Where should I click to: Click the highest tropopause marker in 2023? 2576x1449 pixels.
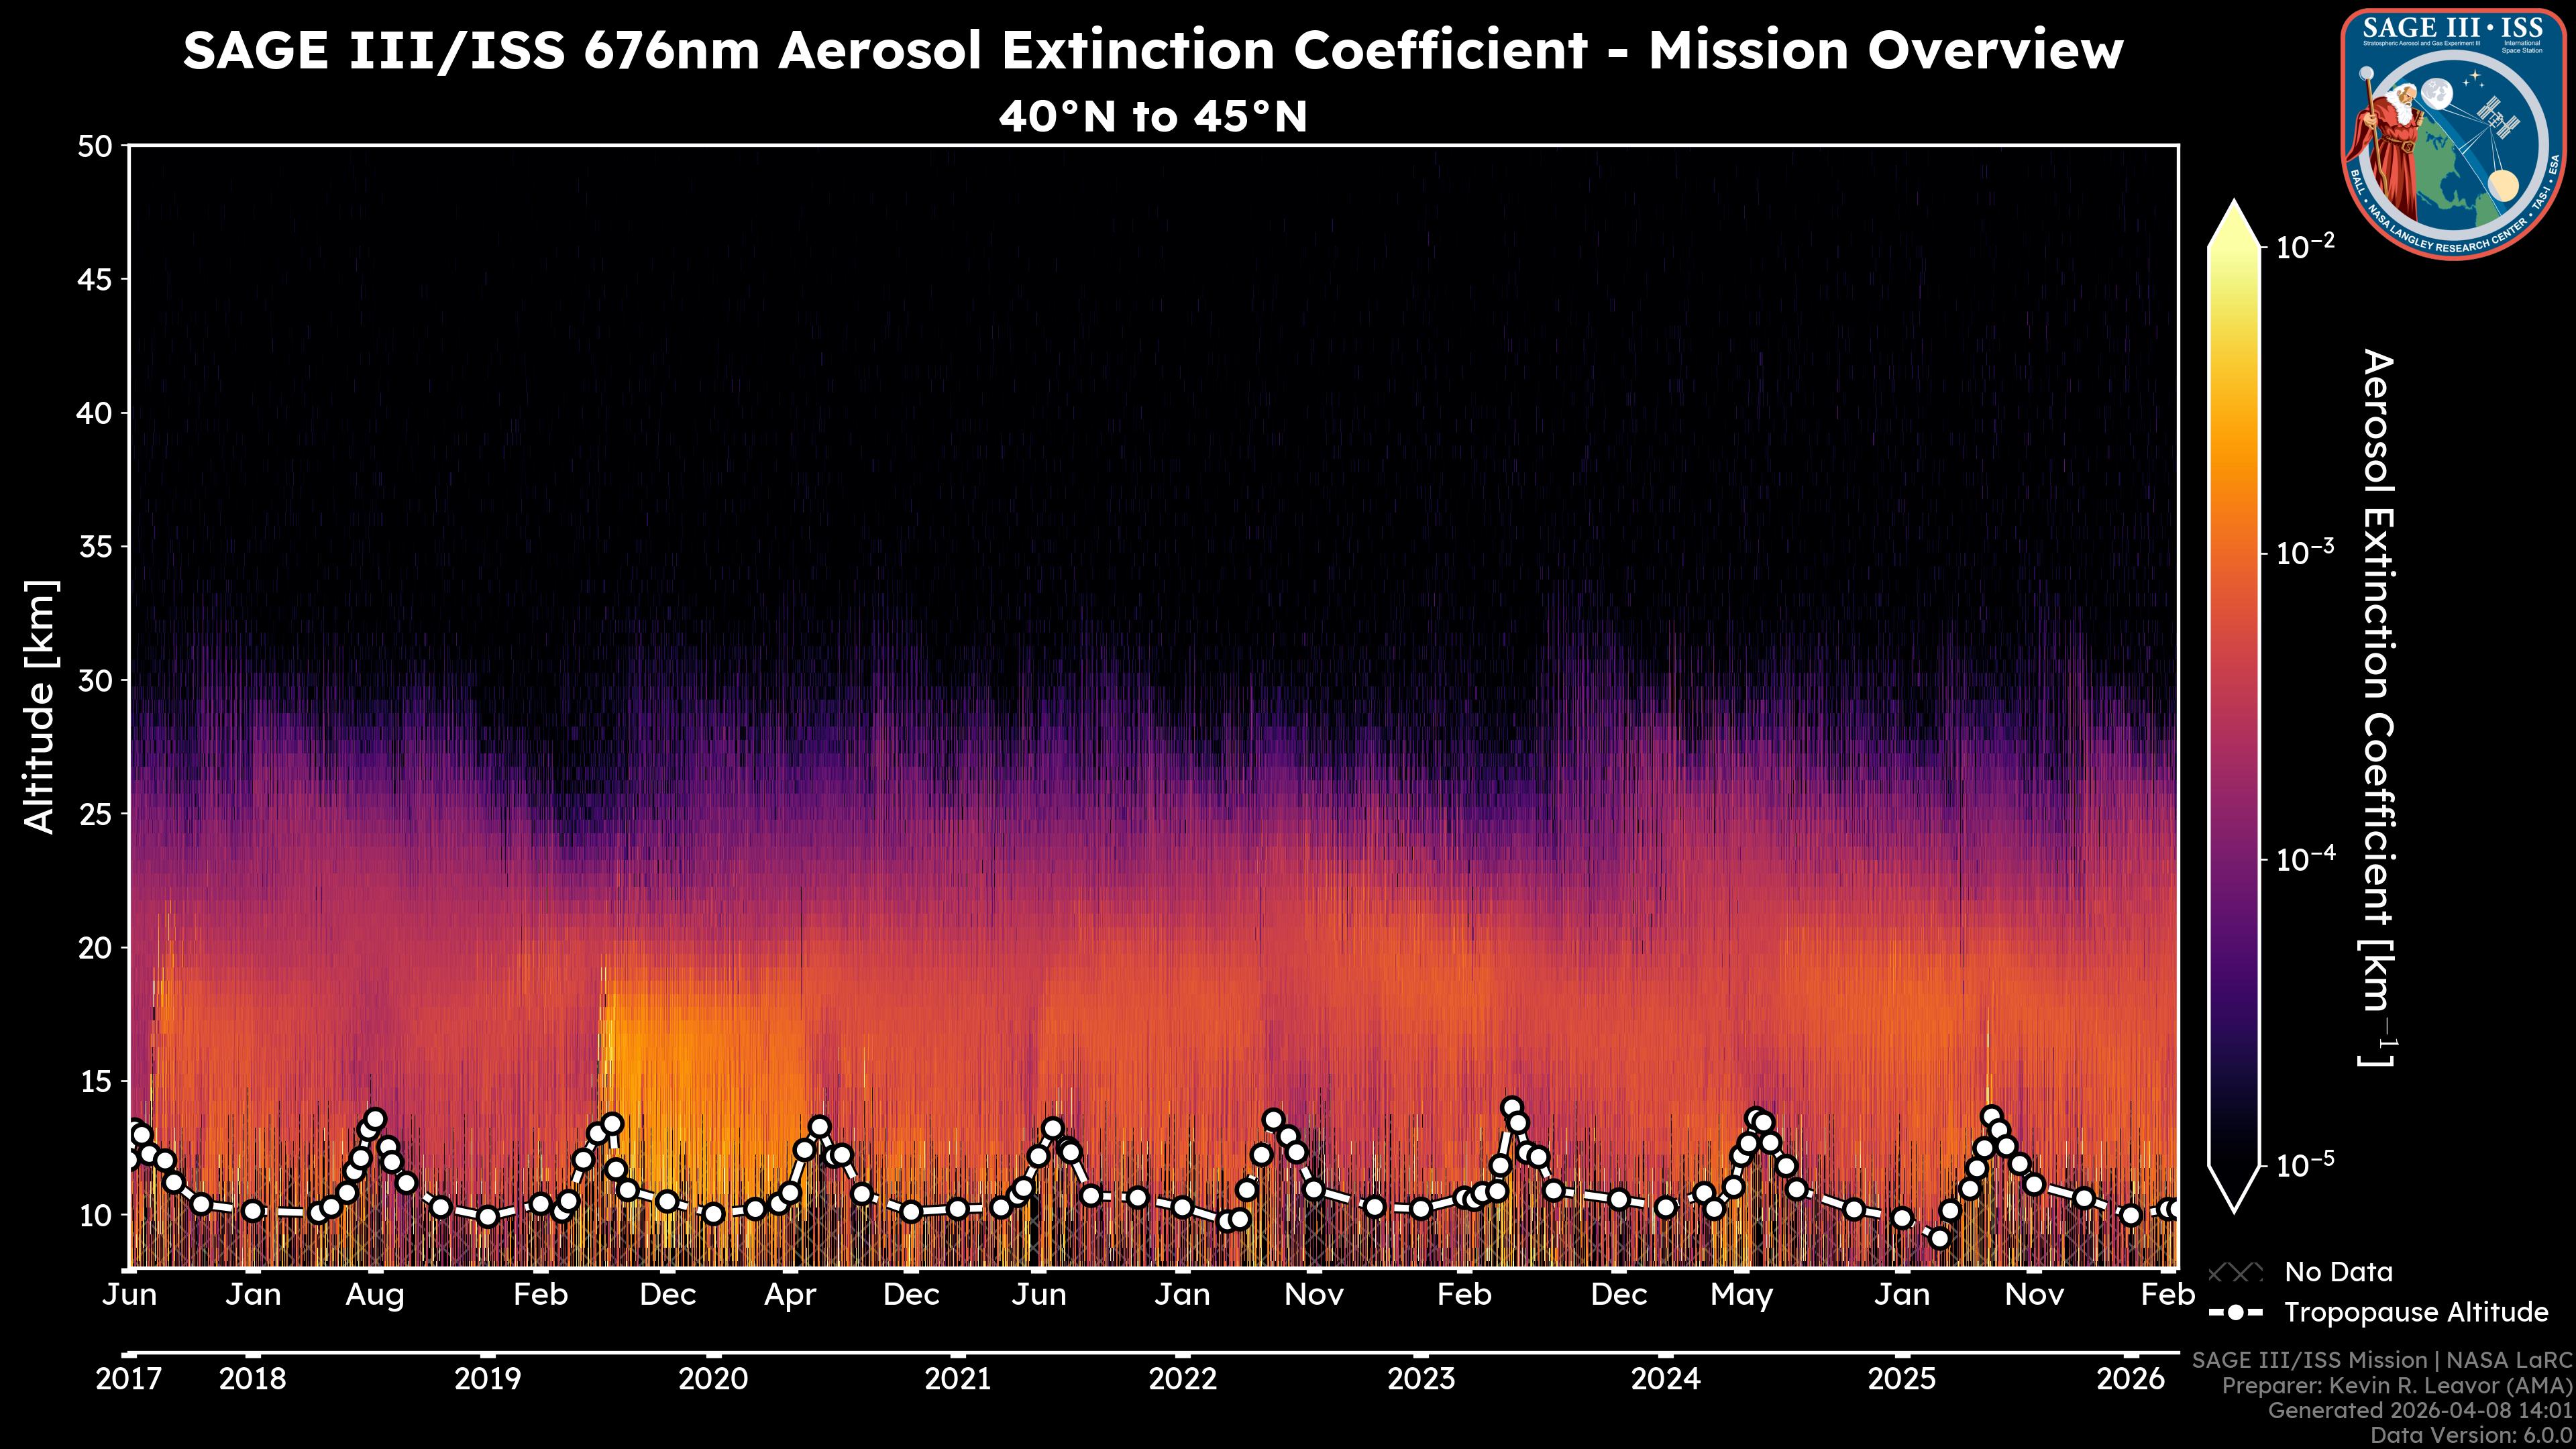click(x=1511, y=1108)
